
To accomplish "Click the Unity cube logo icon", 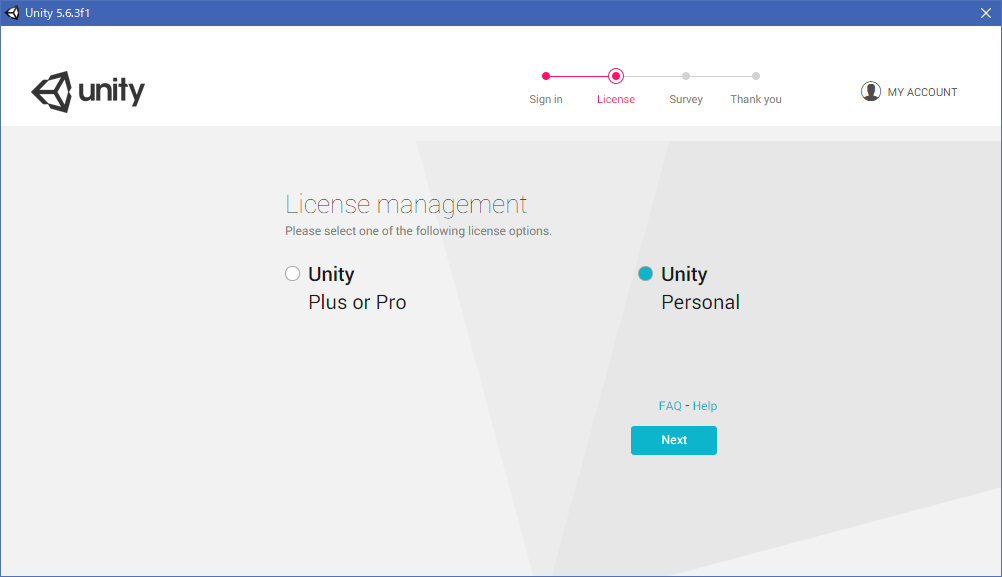I will (x=52, y=92).
